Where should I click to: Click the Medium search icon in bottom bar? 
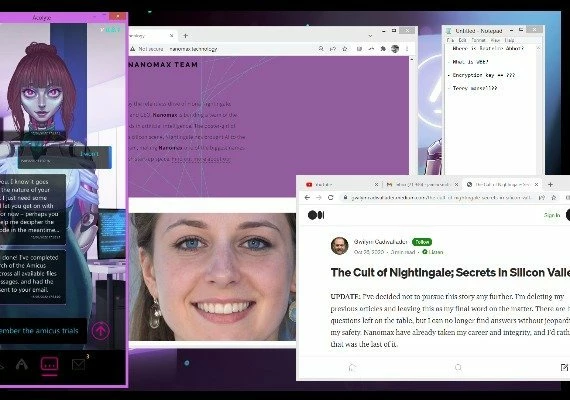coord(458,368)
